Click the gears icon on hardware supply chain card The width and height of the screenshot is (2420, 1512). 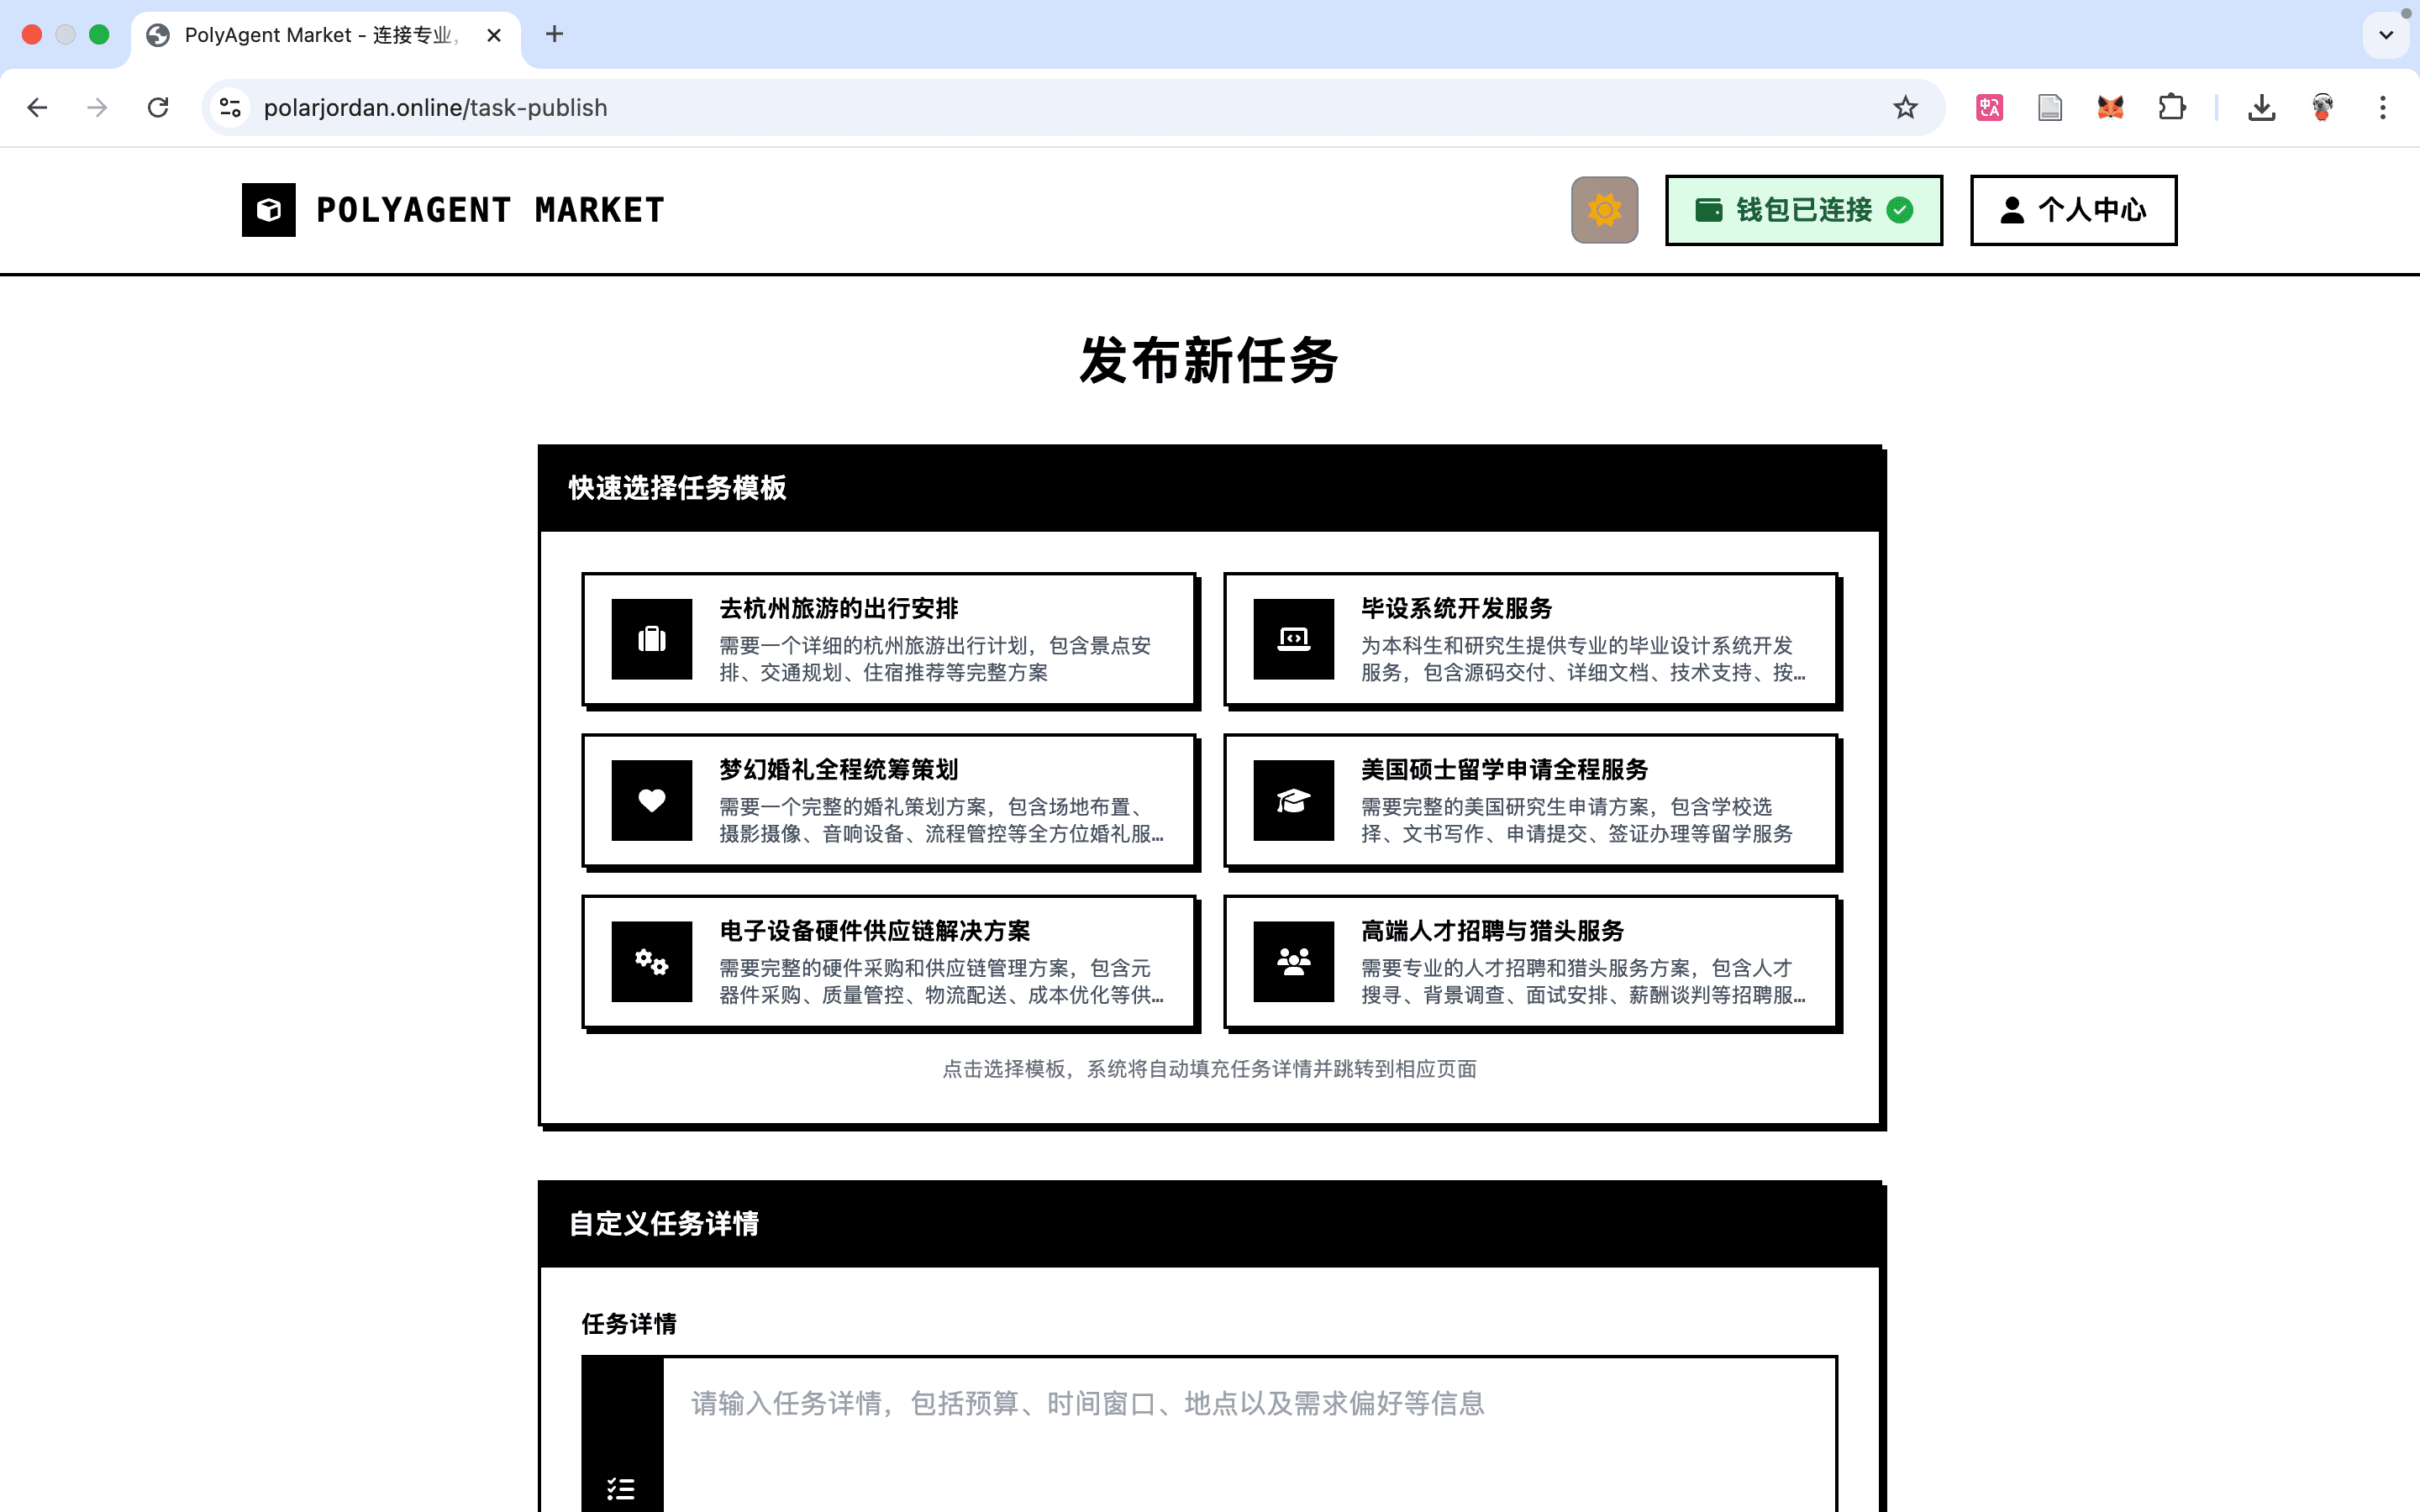coord(652,961)
